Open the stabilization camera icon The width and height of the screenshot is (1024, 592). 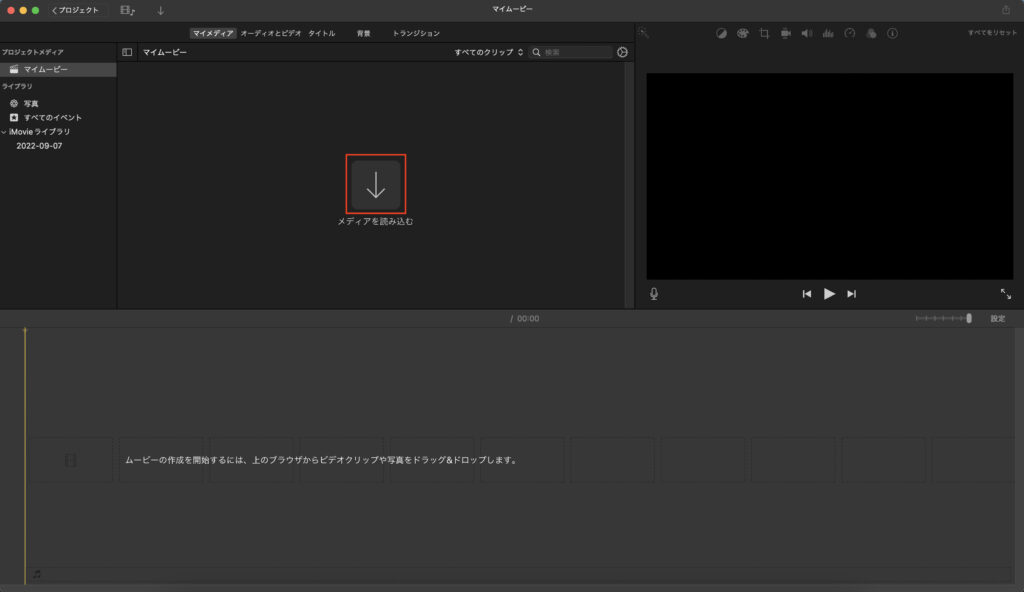(786, 33)
